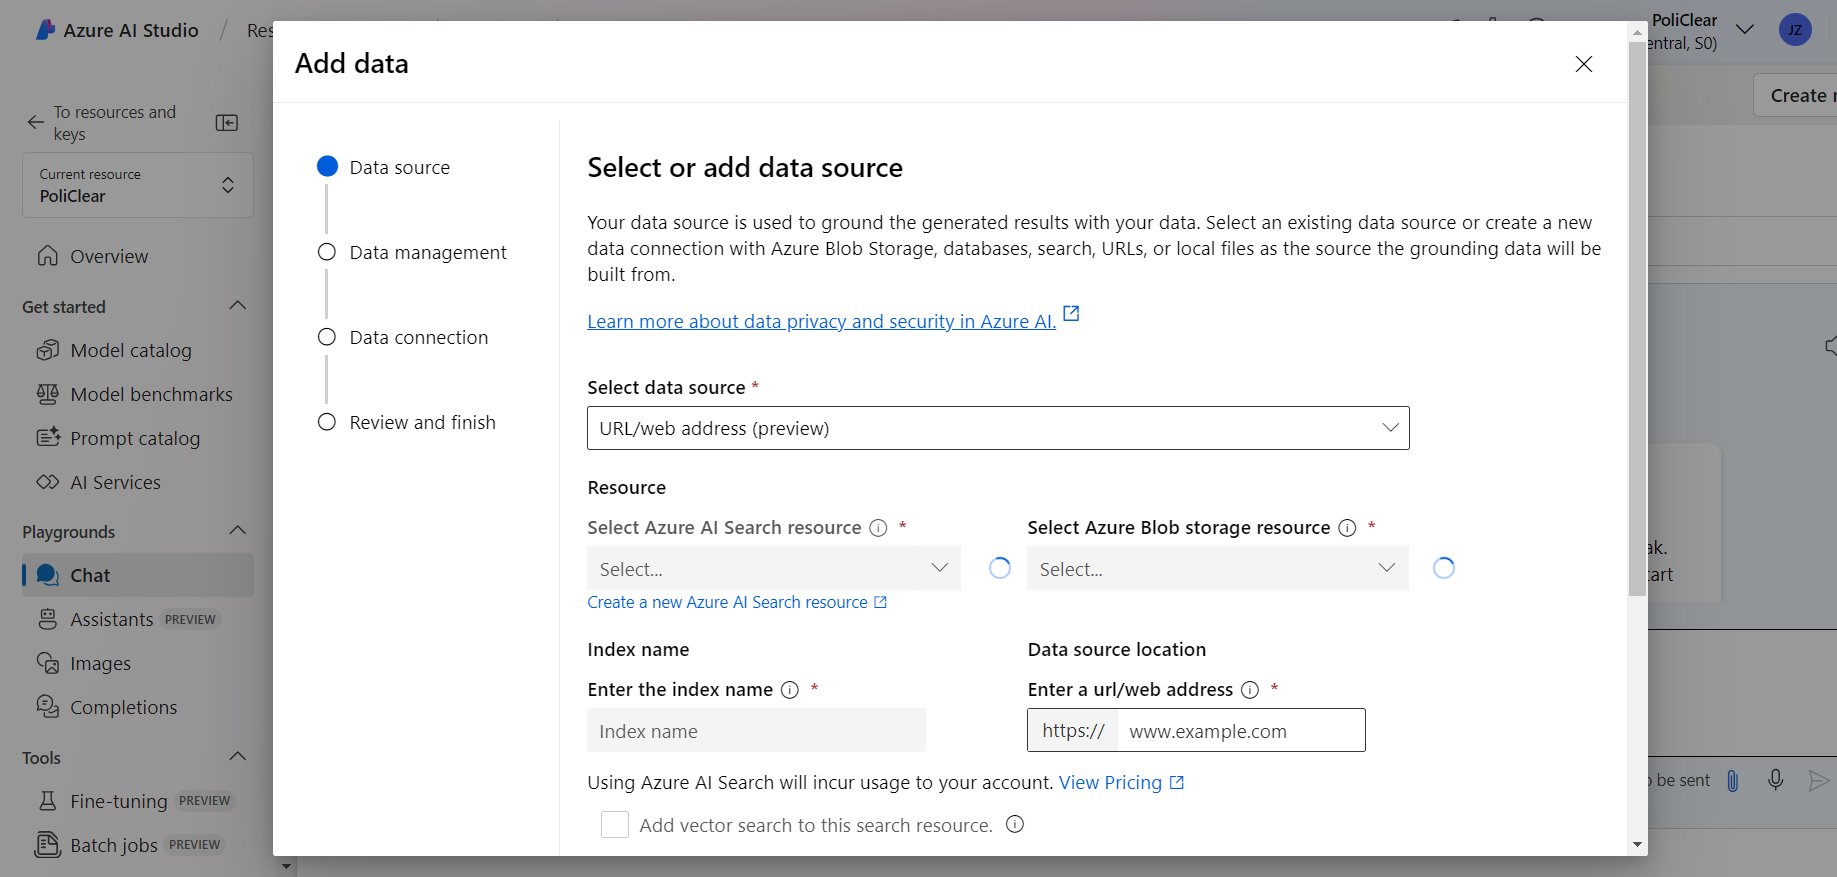
Task: Open the Azure Blob storage resource dropdown
Action: [x=1218, y=568]
